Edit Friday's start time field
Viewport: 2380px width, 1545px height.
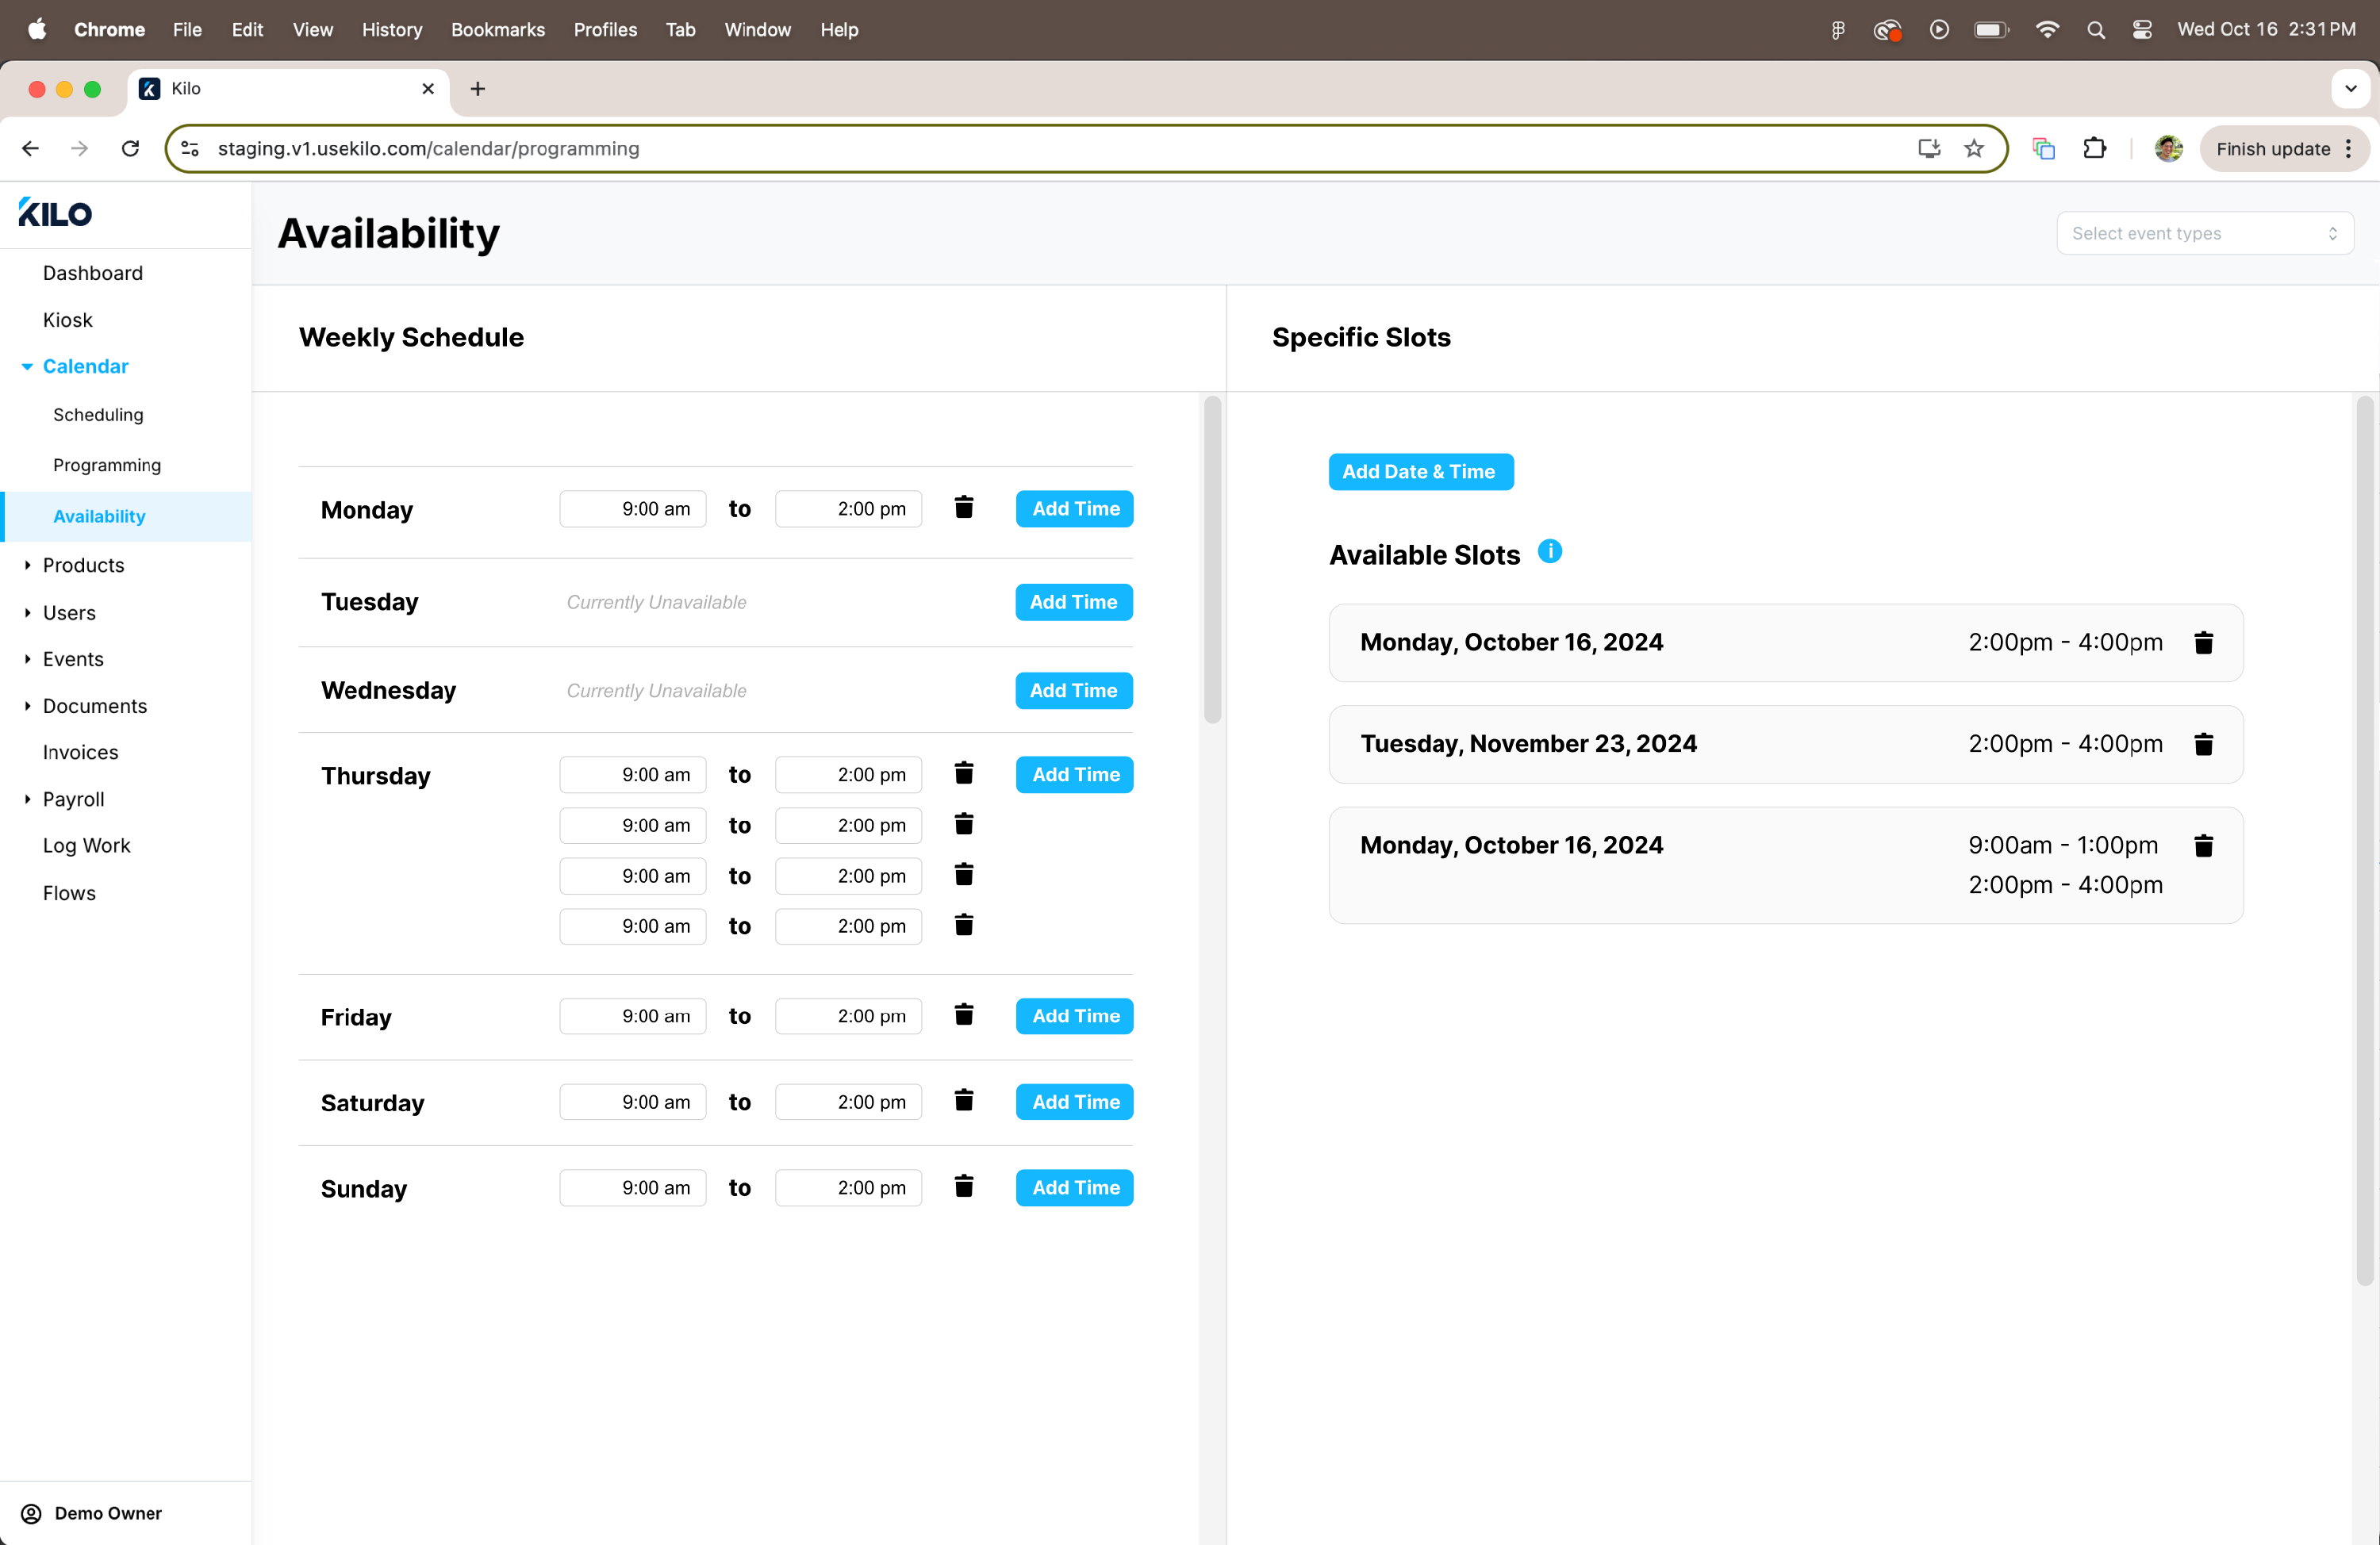click(x=633, y=1015)
